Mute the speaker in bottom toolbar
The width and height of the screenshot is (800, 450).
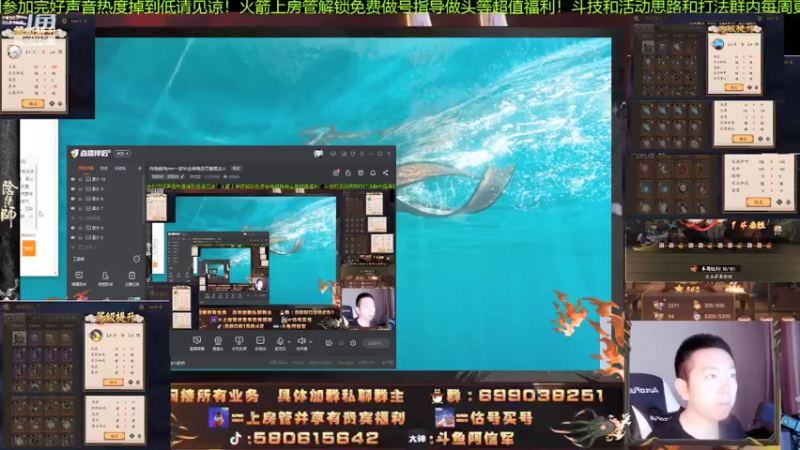pos(301,341)
